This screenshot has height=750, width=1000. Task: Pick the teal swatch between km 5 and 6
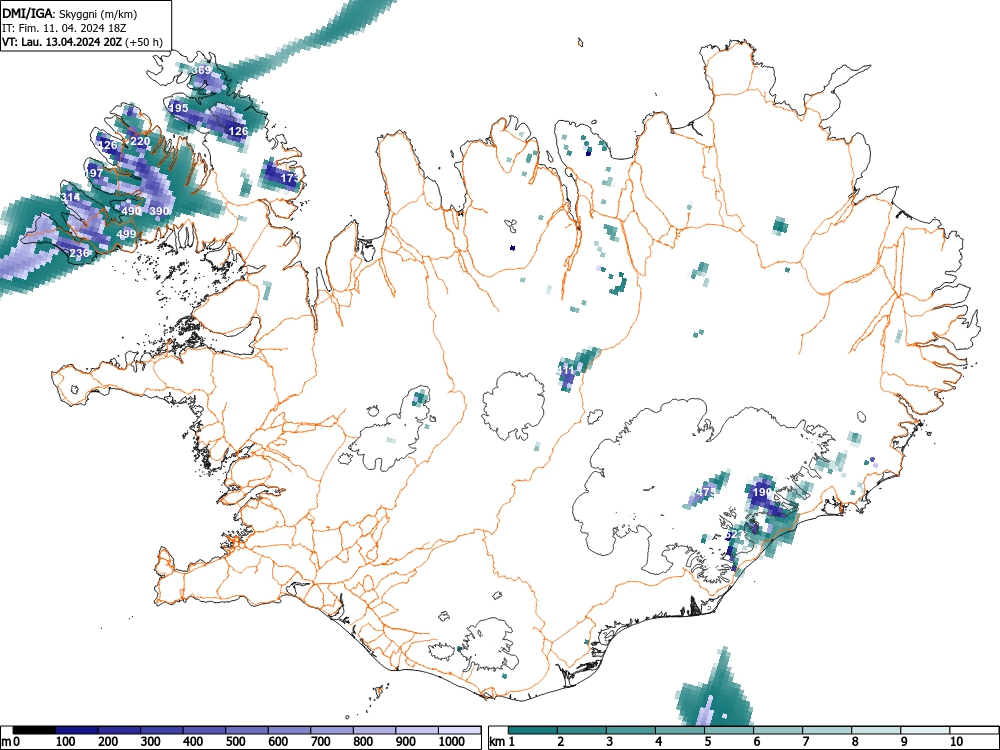(728, 730)
